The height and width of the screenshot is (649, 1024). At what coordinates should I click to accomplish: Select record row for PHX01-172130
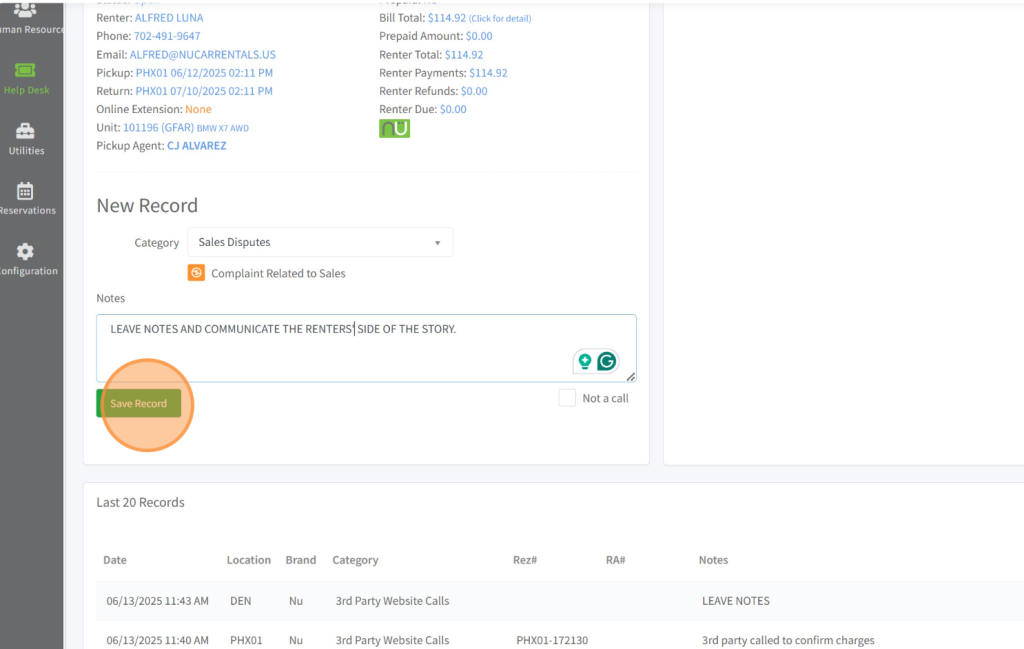pos(550,640)
